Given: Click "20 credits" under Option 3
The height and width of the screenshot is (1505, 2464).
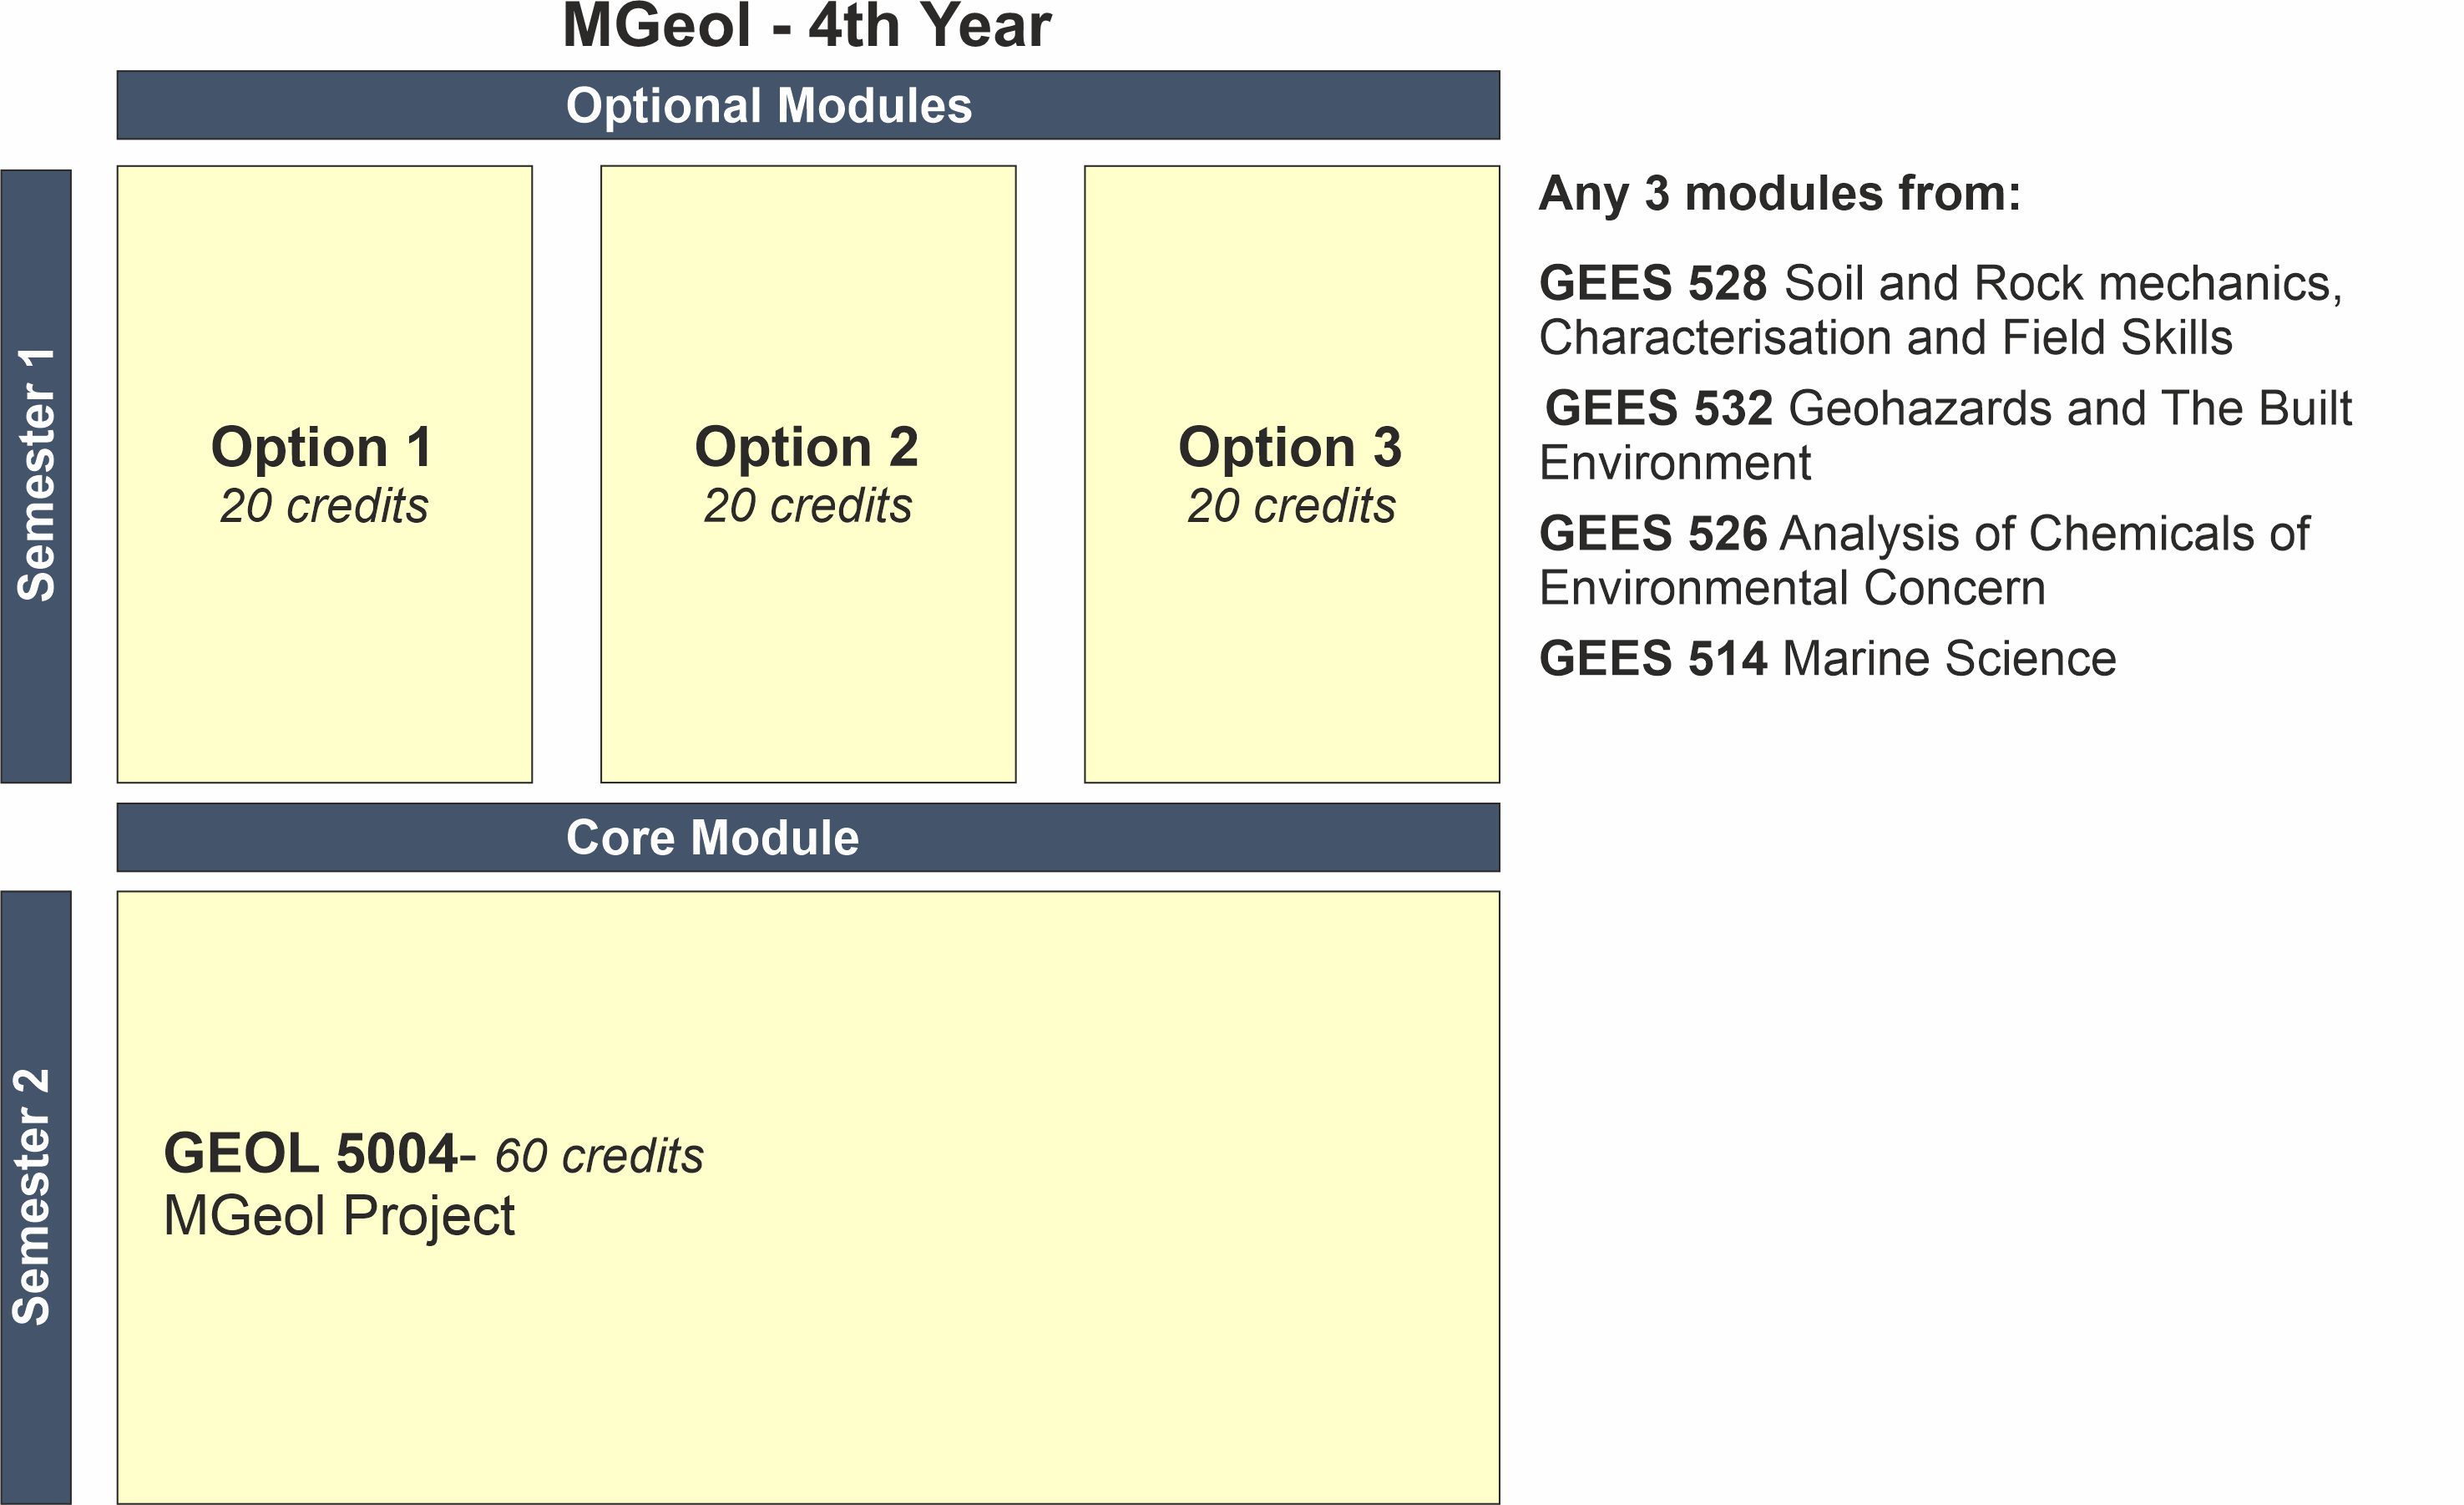Looking at the screenshot, I should [1291, 506].
